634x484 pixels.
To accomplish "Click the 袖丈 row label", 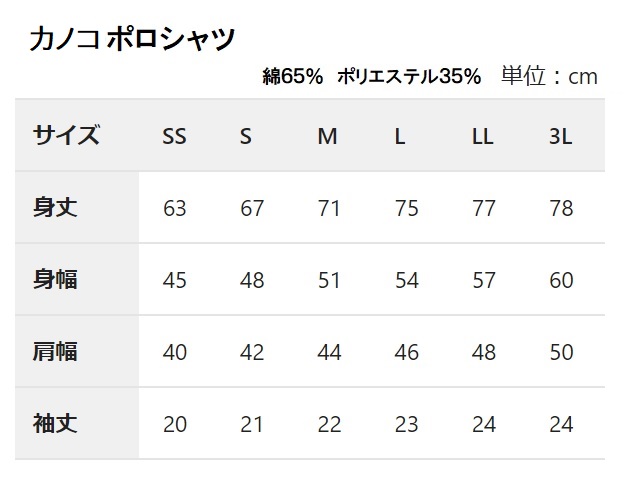I will tap(55, 423).
